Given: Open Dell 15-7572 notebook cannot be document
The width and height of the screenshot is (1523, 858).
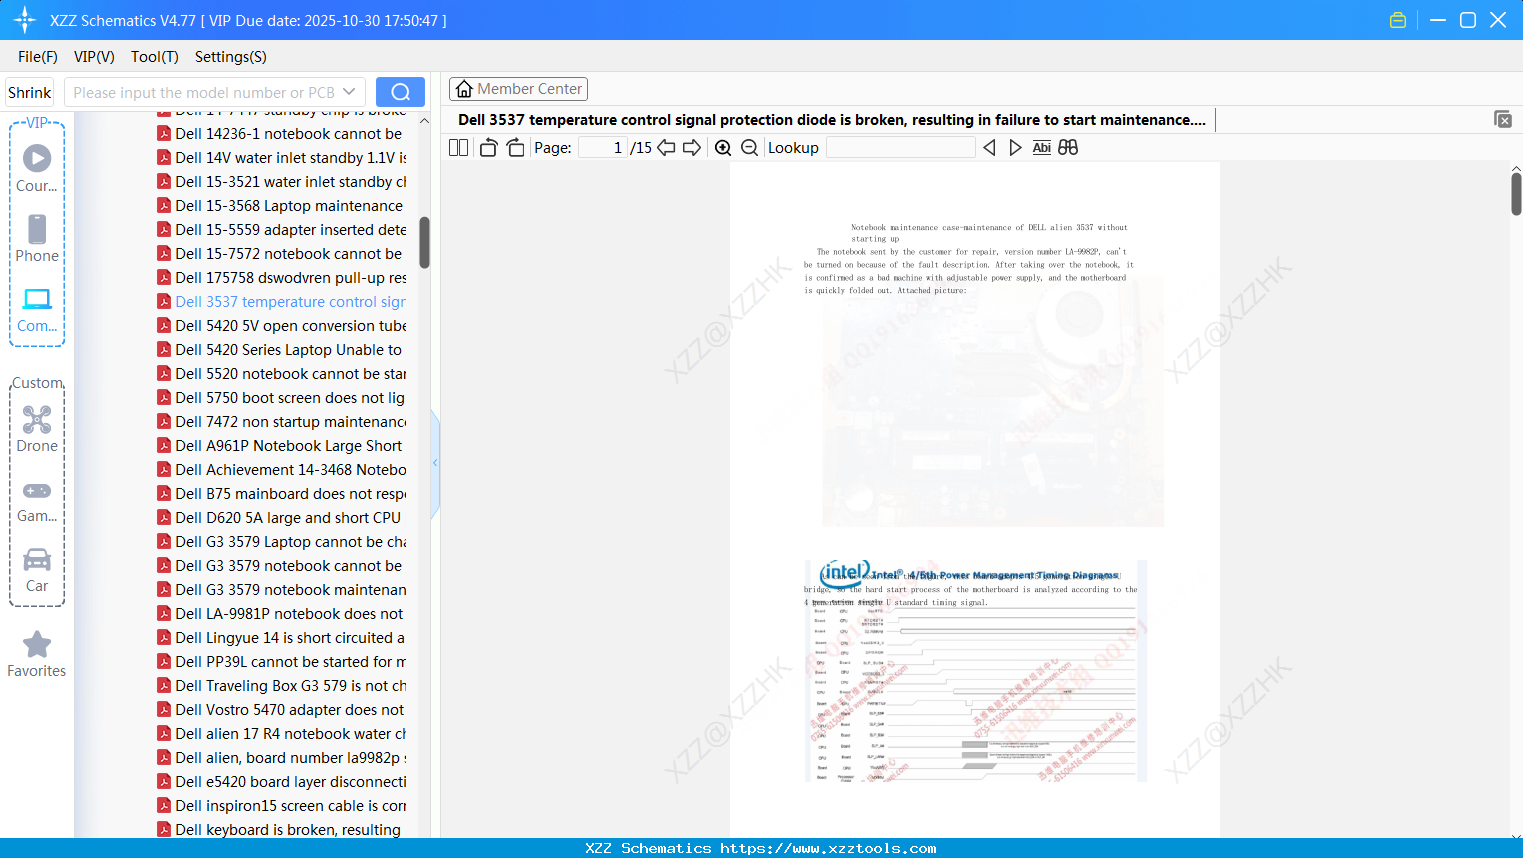Looking at the screenshot, I should pyautogui.click(x=289, y=253).
